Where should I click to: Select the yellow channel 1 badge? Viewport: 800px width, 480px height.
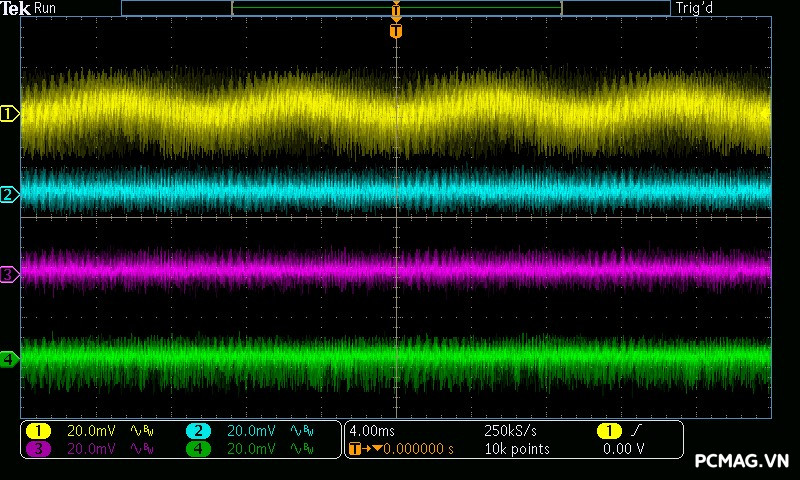38,430
